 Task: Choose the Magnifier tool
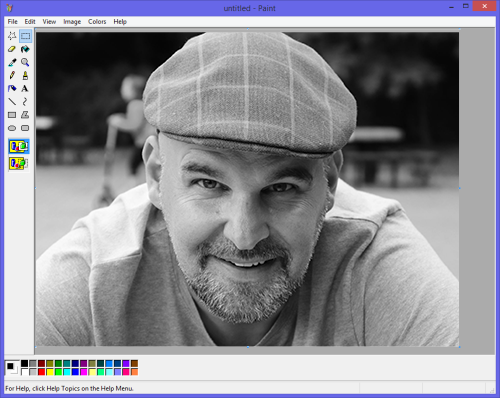(25, 62)
